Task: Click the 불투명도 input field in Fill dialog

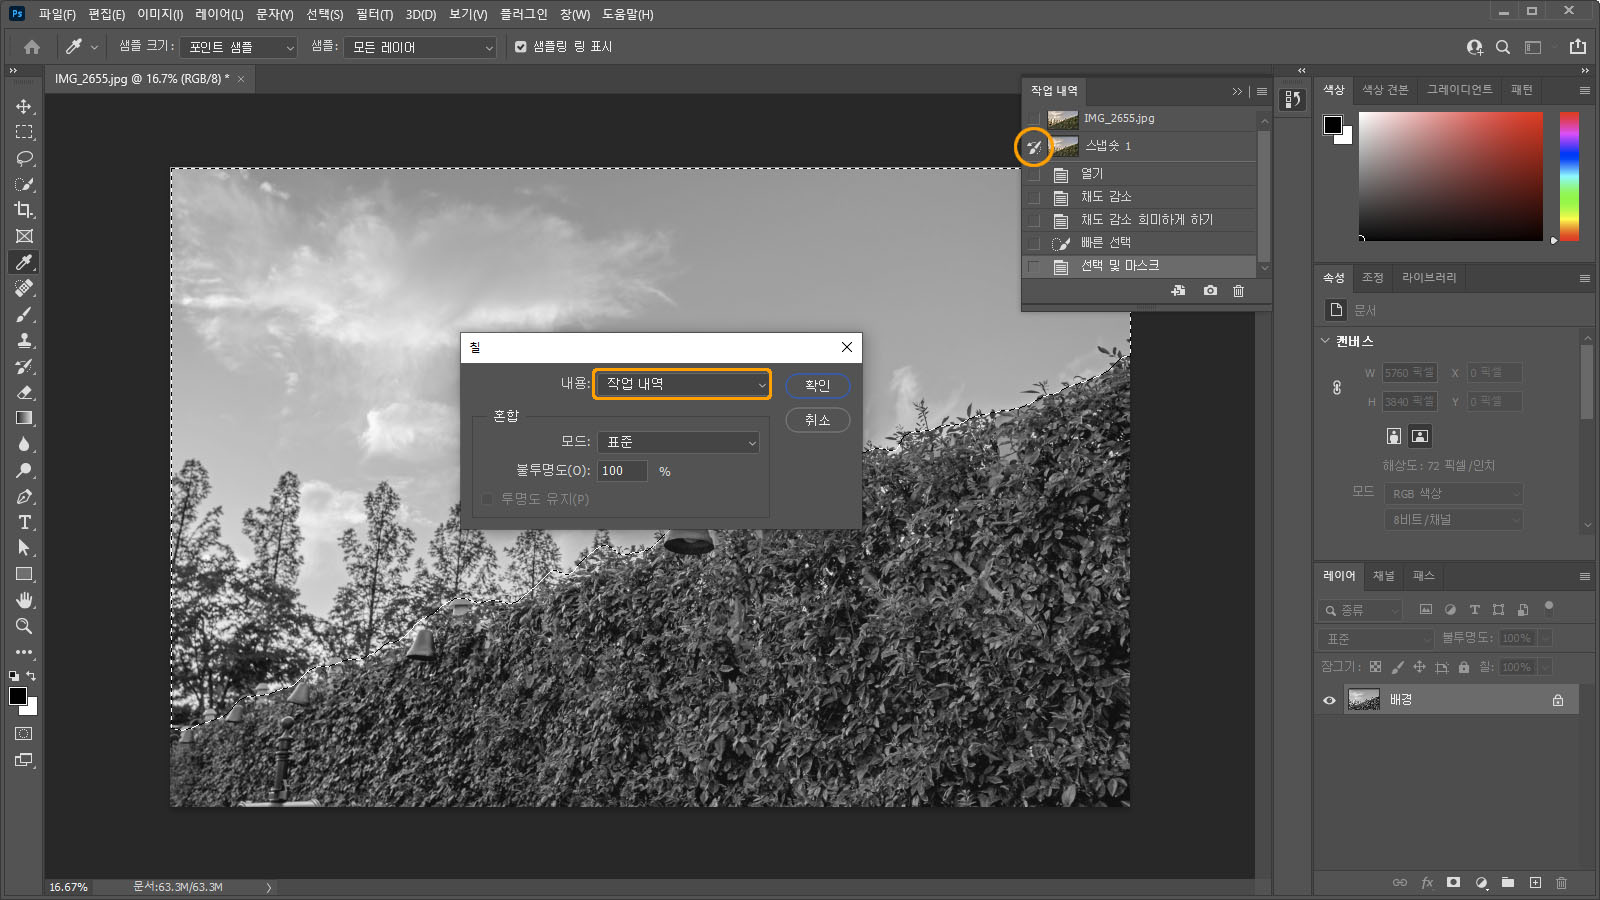Action: [623, 471]
